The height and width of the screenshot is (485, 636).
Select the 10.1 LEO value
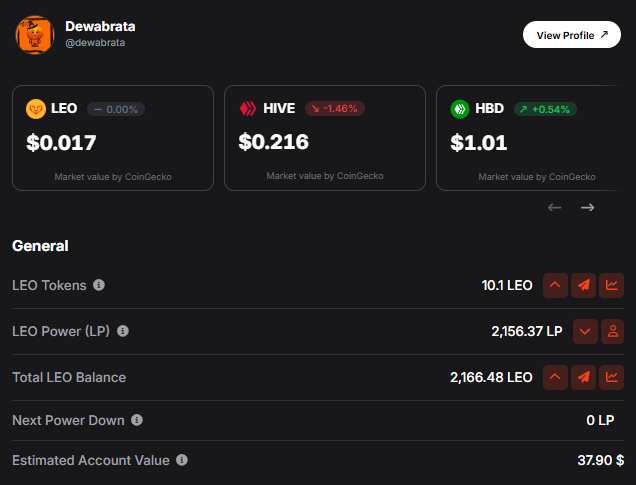point(507,285)
